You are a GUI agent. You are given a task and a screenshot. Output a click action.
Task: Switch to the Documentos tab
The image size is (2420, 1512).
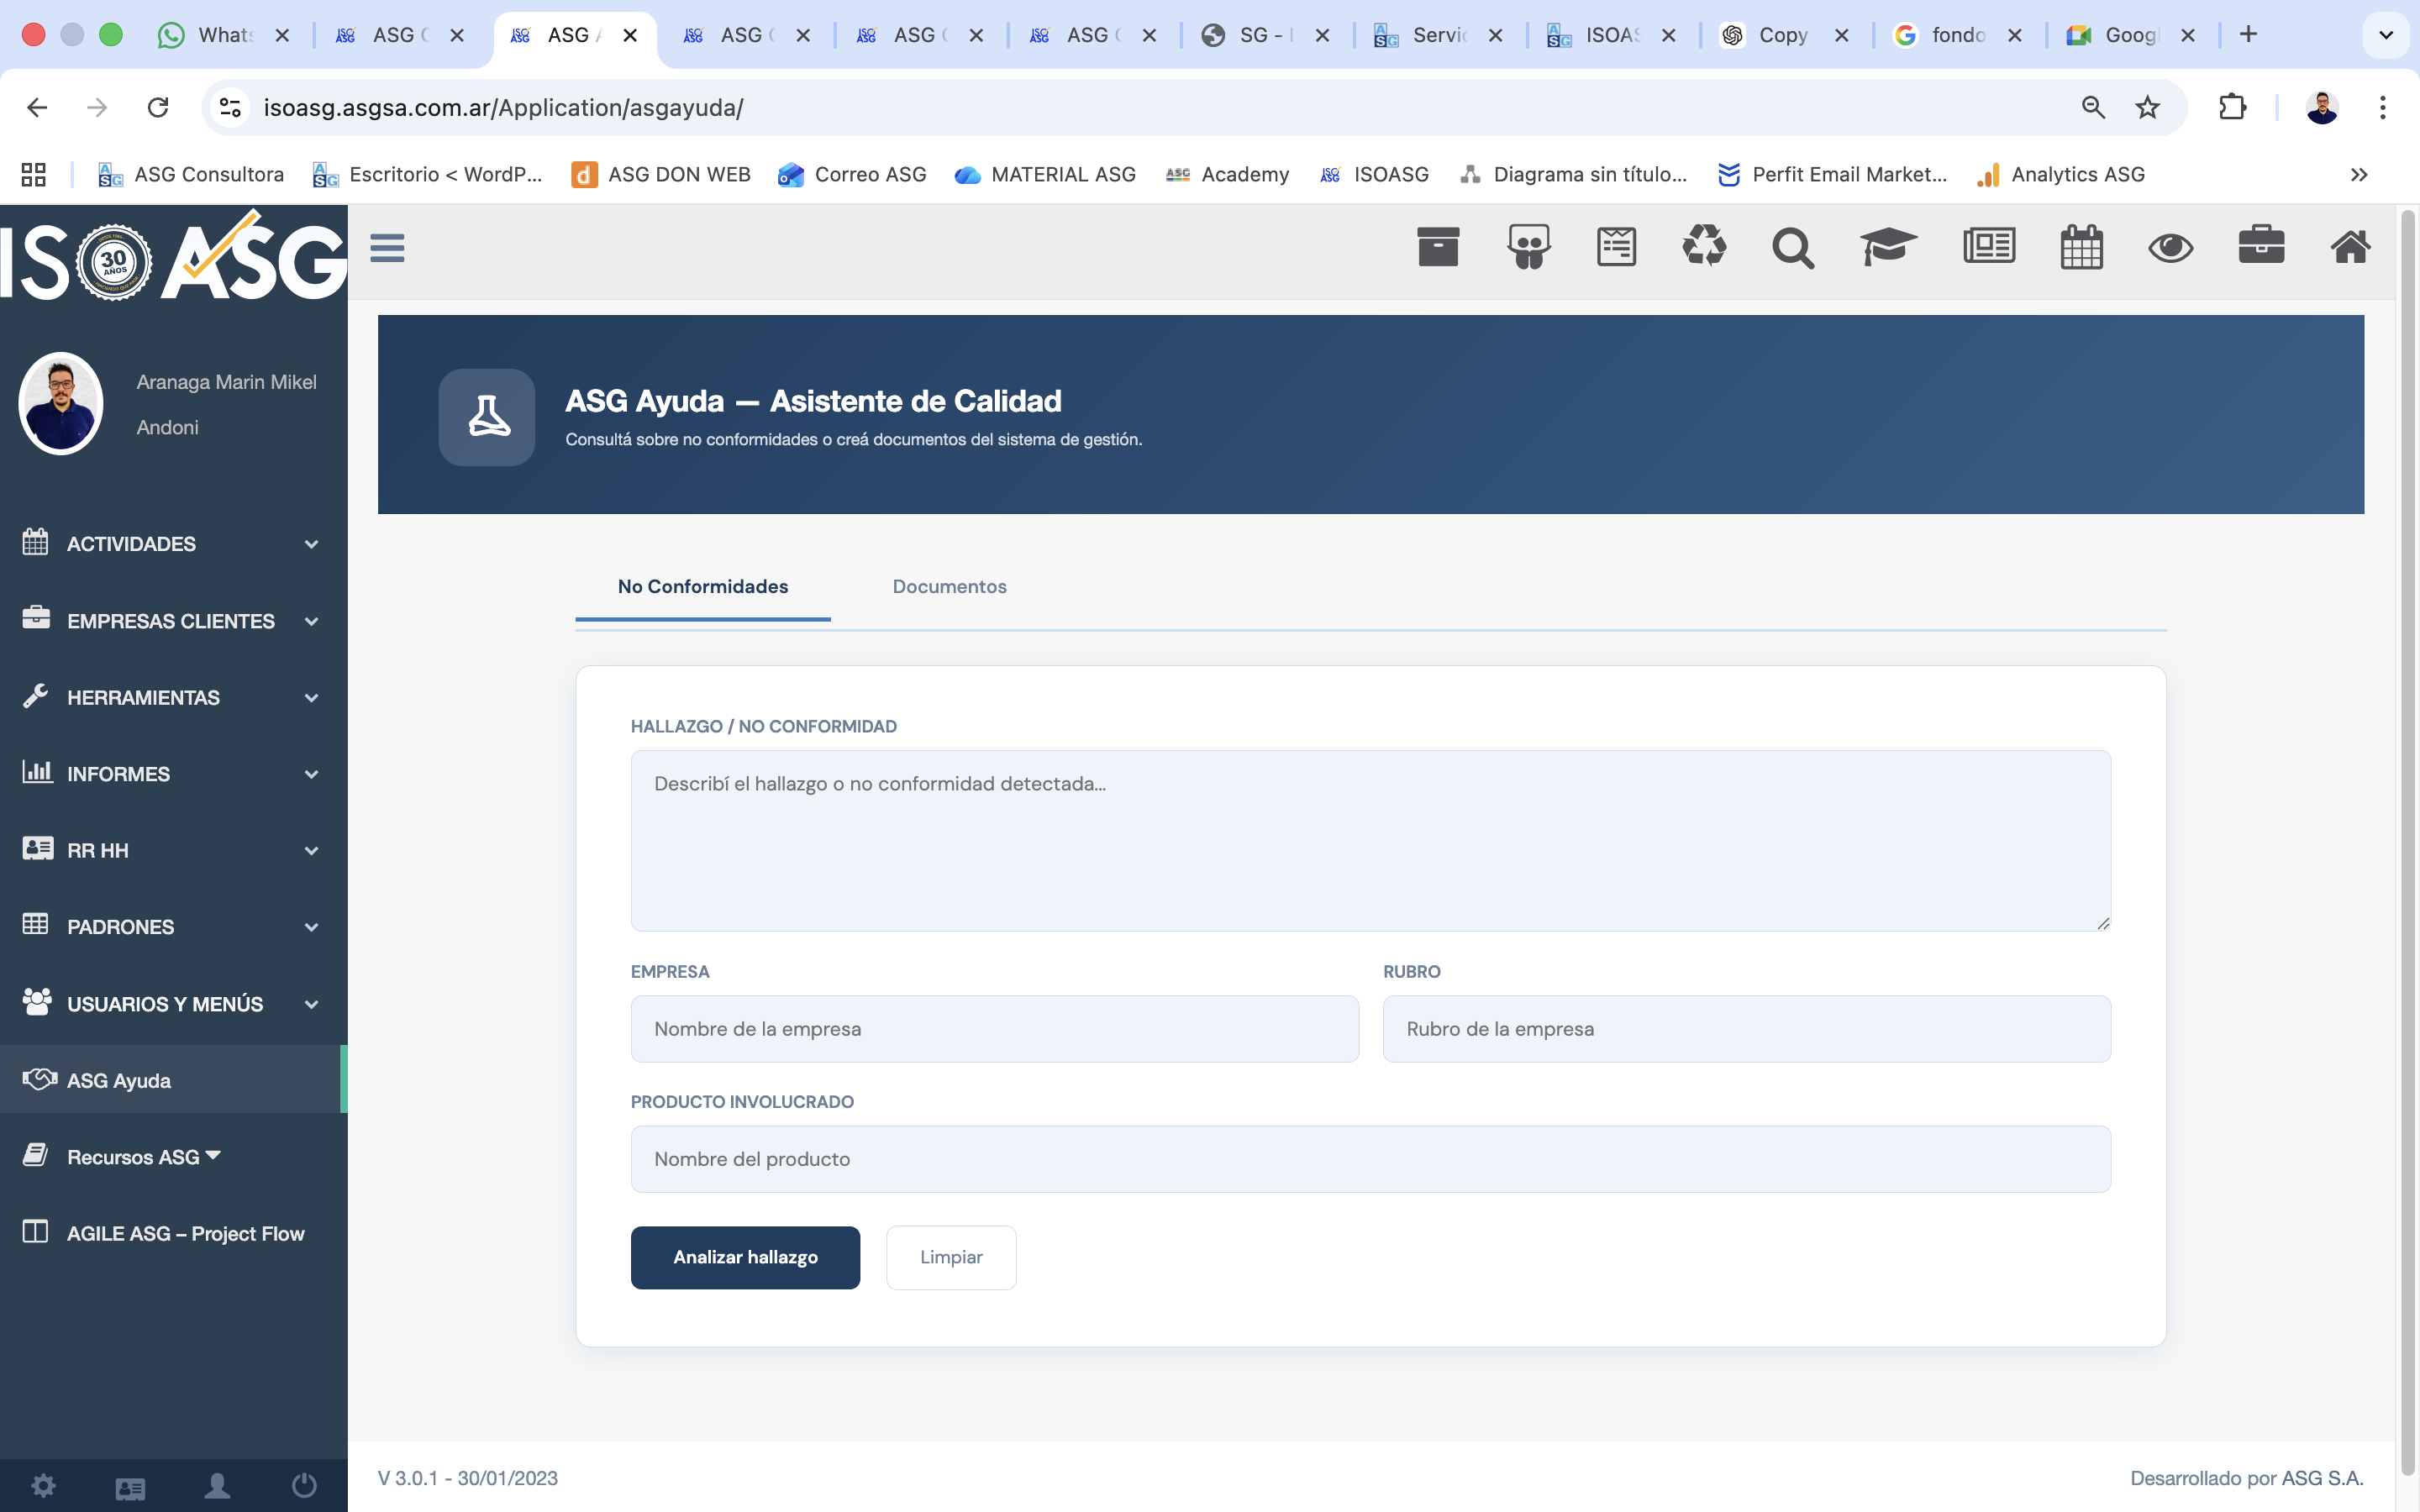[x=949, y=587]
